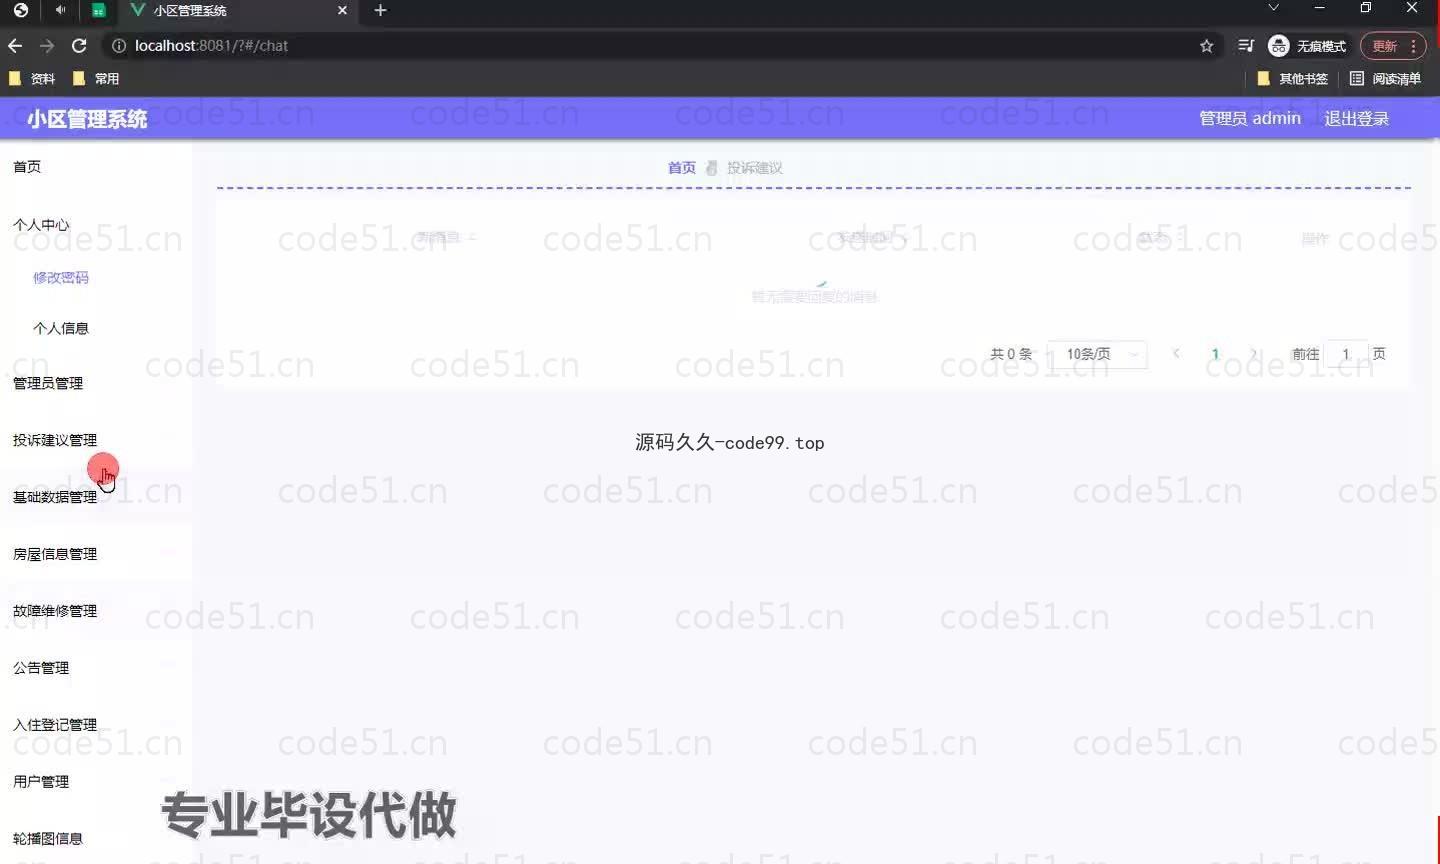The width and height of the screenshot is (1440, 864).
Task: Open the media control icon in toolbar
Action: point(1246,46)
